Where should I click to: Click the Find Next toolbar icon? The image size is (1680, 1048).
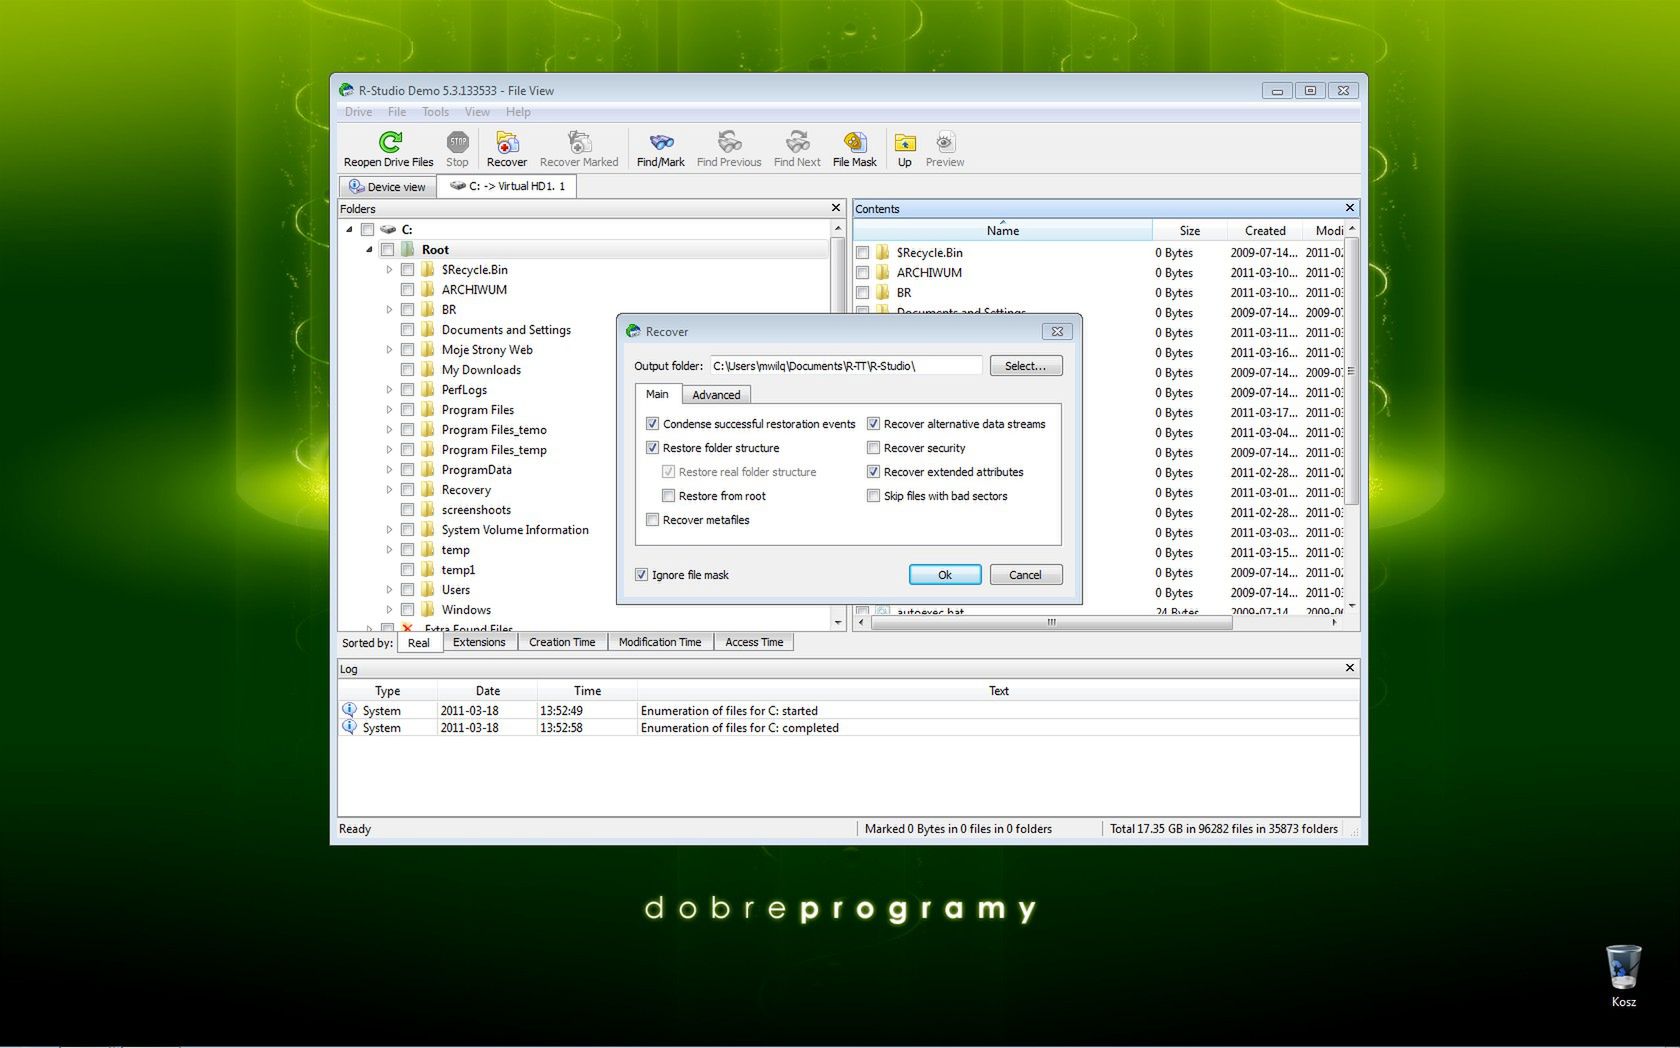[x=797, y=143]
